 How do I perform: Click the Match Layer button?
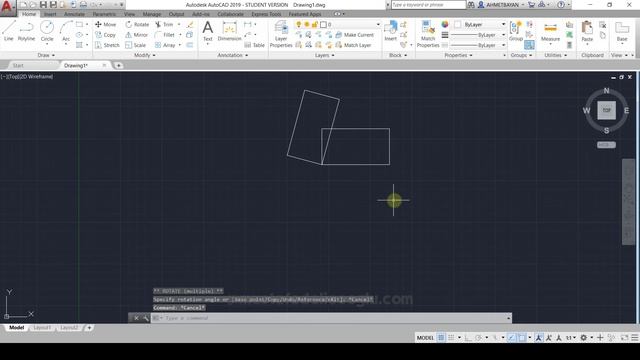(x=353, y=45)
